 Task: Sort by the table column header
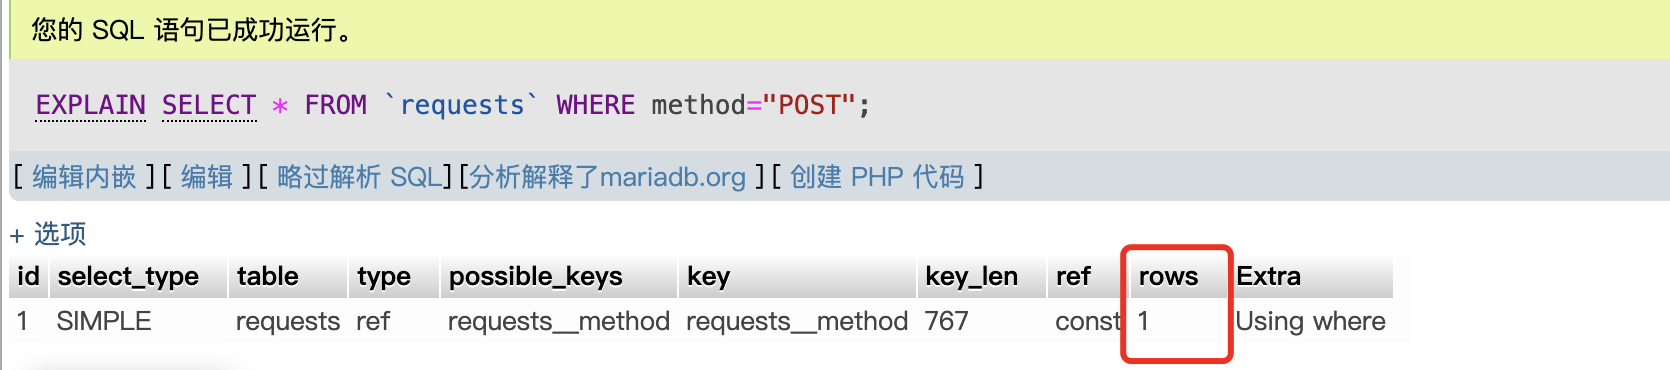coord(268,276)
